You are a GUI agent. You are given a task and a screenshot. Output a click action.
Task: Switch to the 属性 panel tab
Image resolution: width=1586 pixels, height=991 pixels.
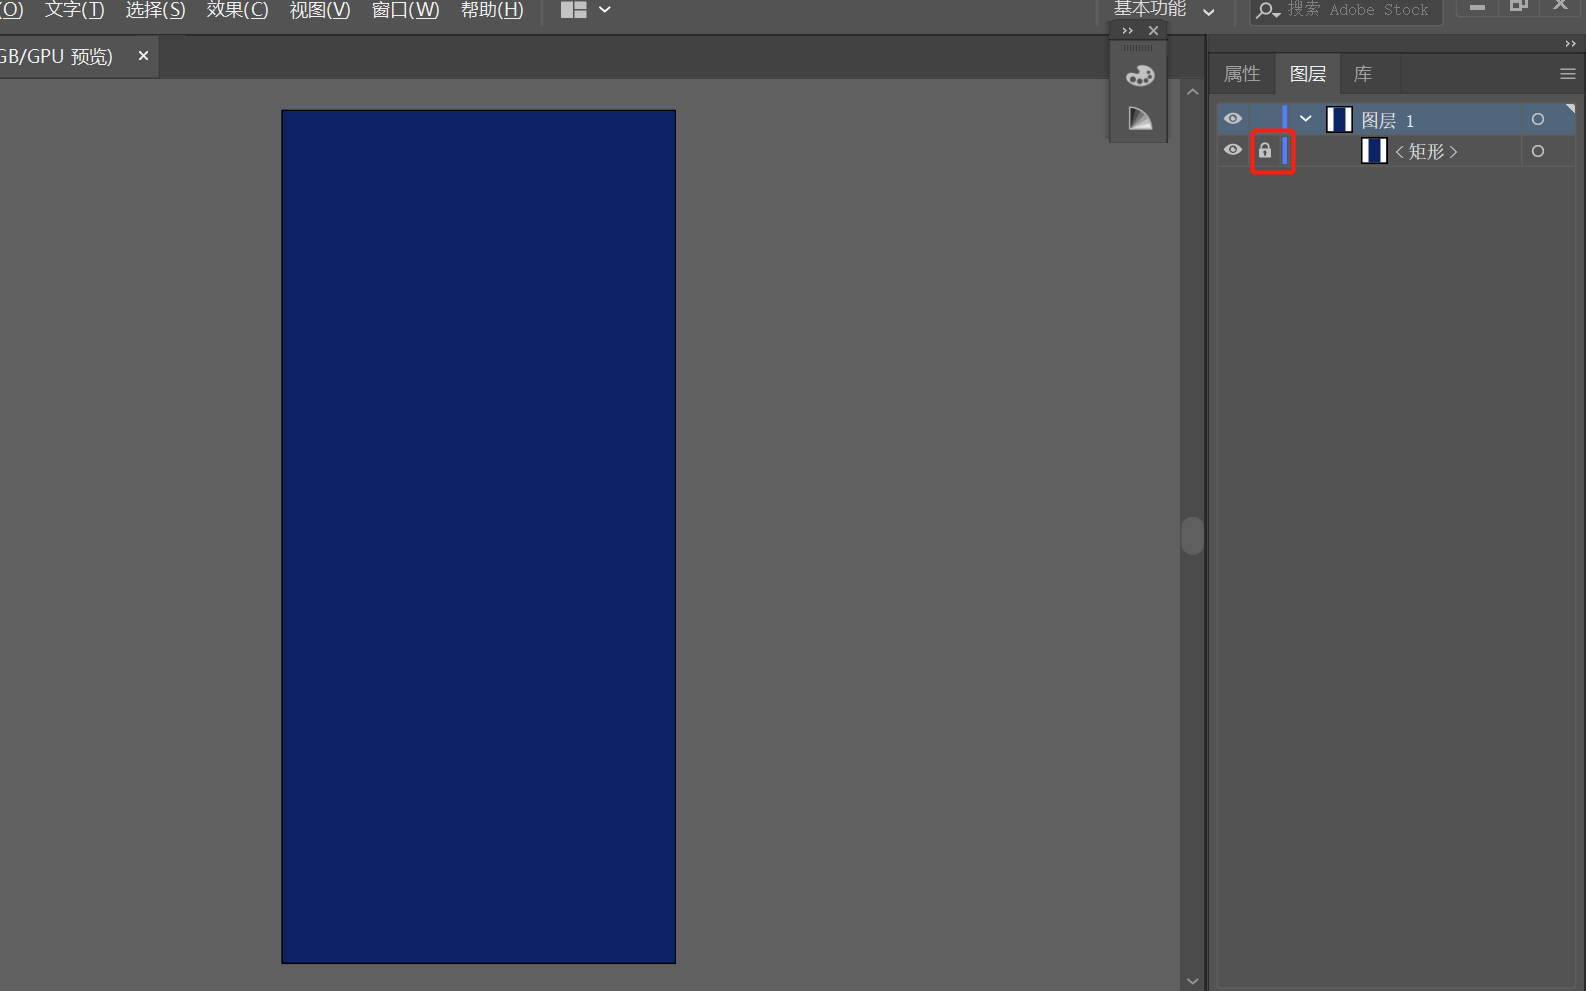tap(1242, 74)
